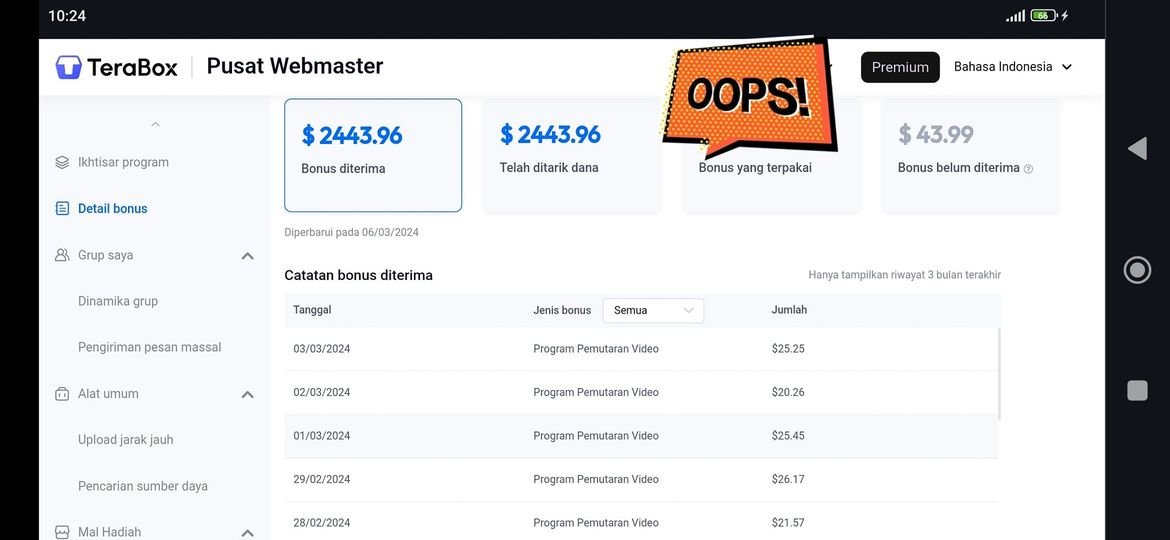The image size is (1170, 540).
Task: Tap the Android home circle button
Action: (1137, 270)
